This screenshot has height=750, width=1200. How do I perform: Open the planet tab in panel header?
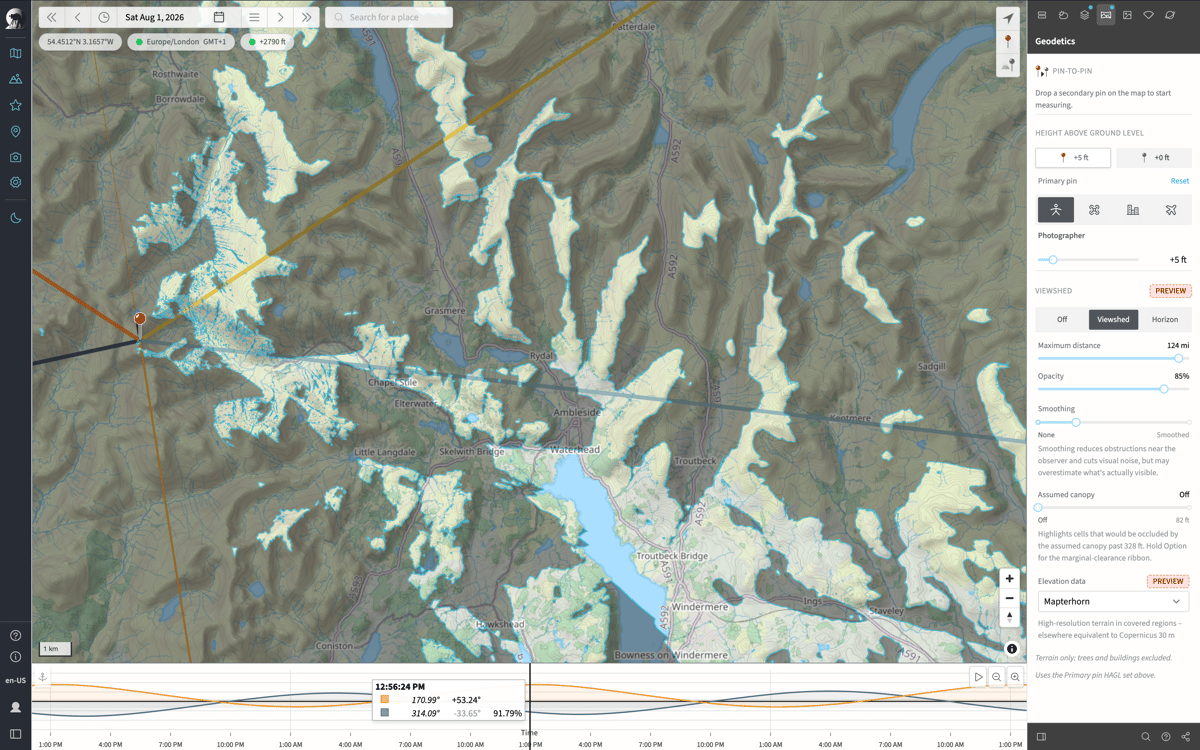pyautogui.click(x=1169, y=15)
